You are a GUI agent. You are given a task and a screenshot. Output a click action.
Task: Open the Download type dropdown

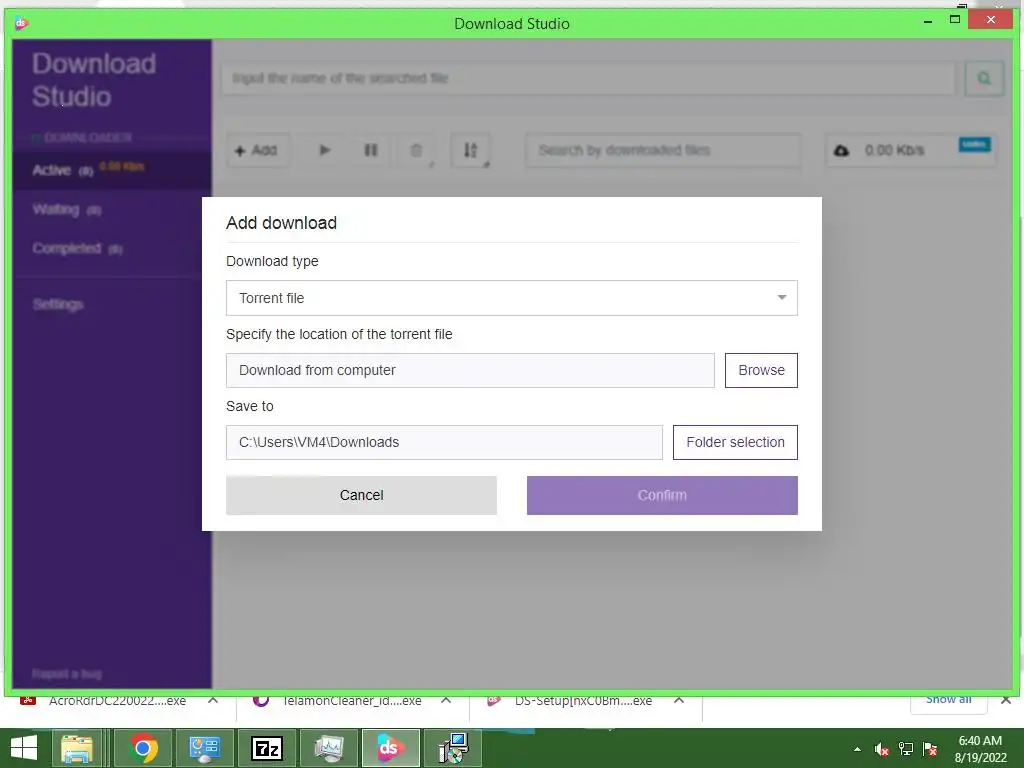point(511,298)
